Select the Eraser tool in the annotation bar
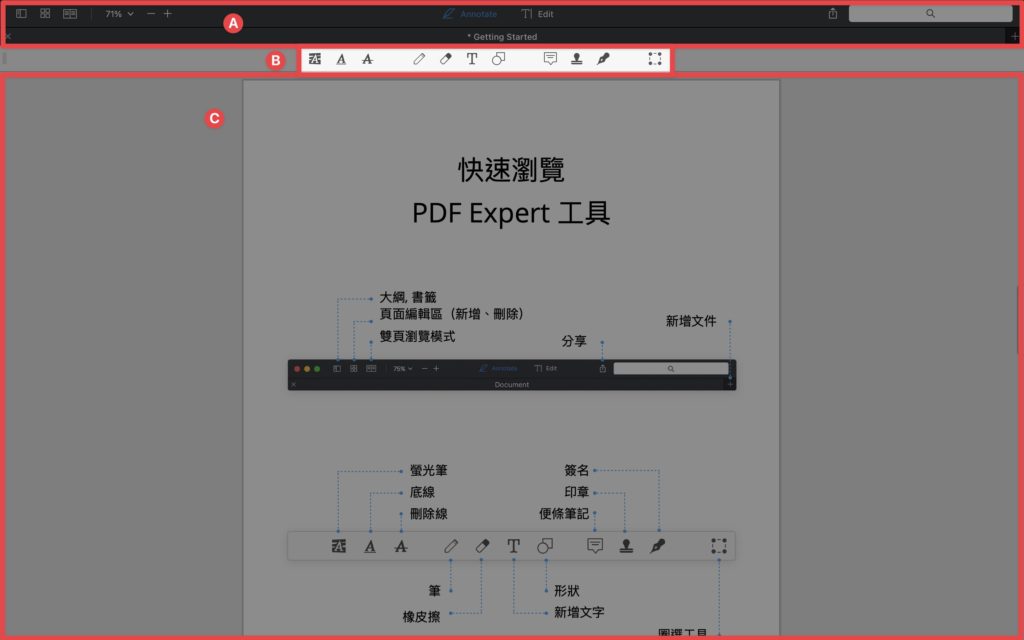The width and height of the screenshot is (1024, 640). [445, 59]
